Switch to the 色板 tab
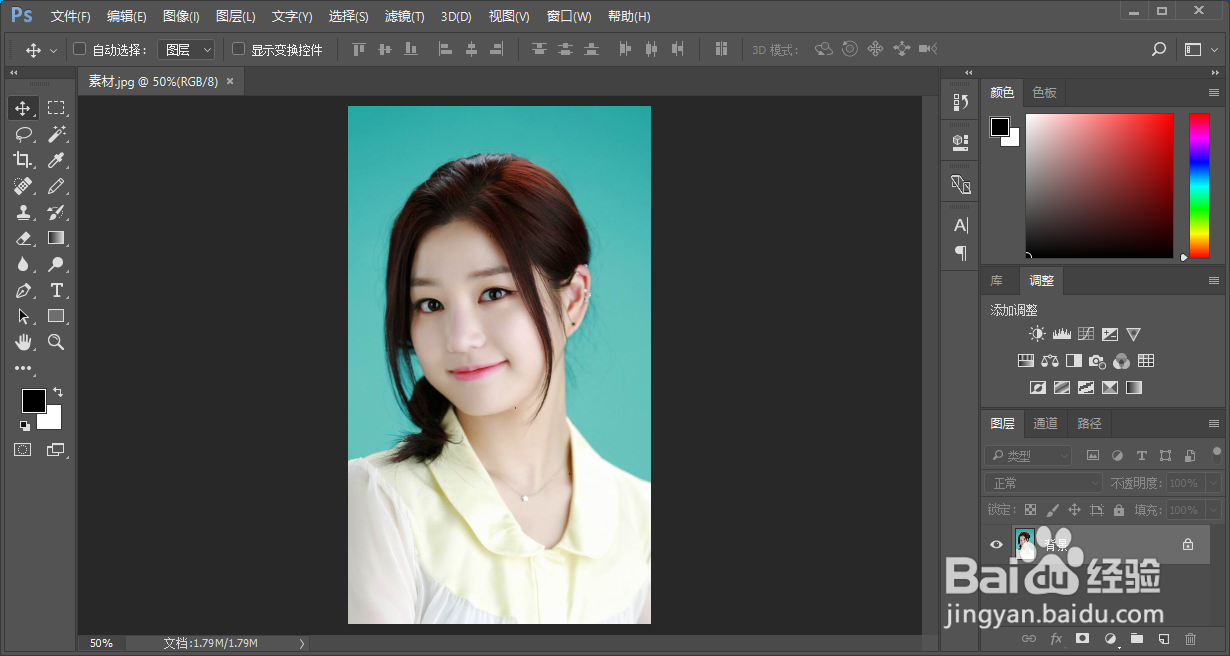 [1044, 92]
